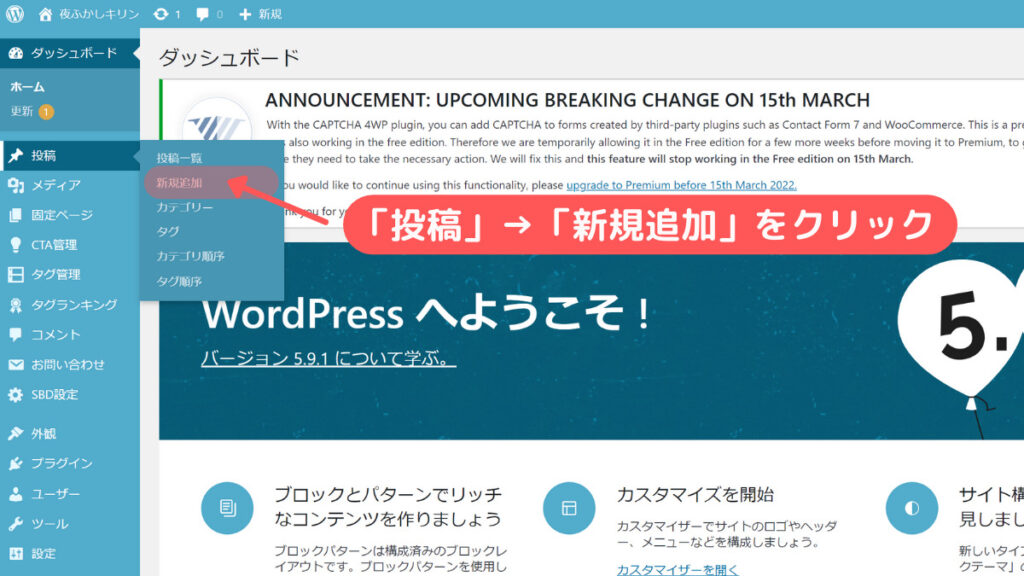Click the 固定ページ pages icon

pos(15,216)
